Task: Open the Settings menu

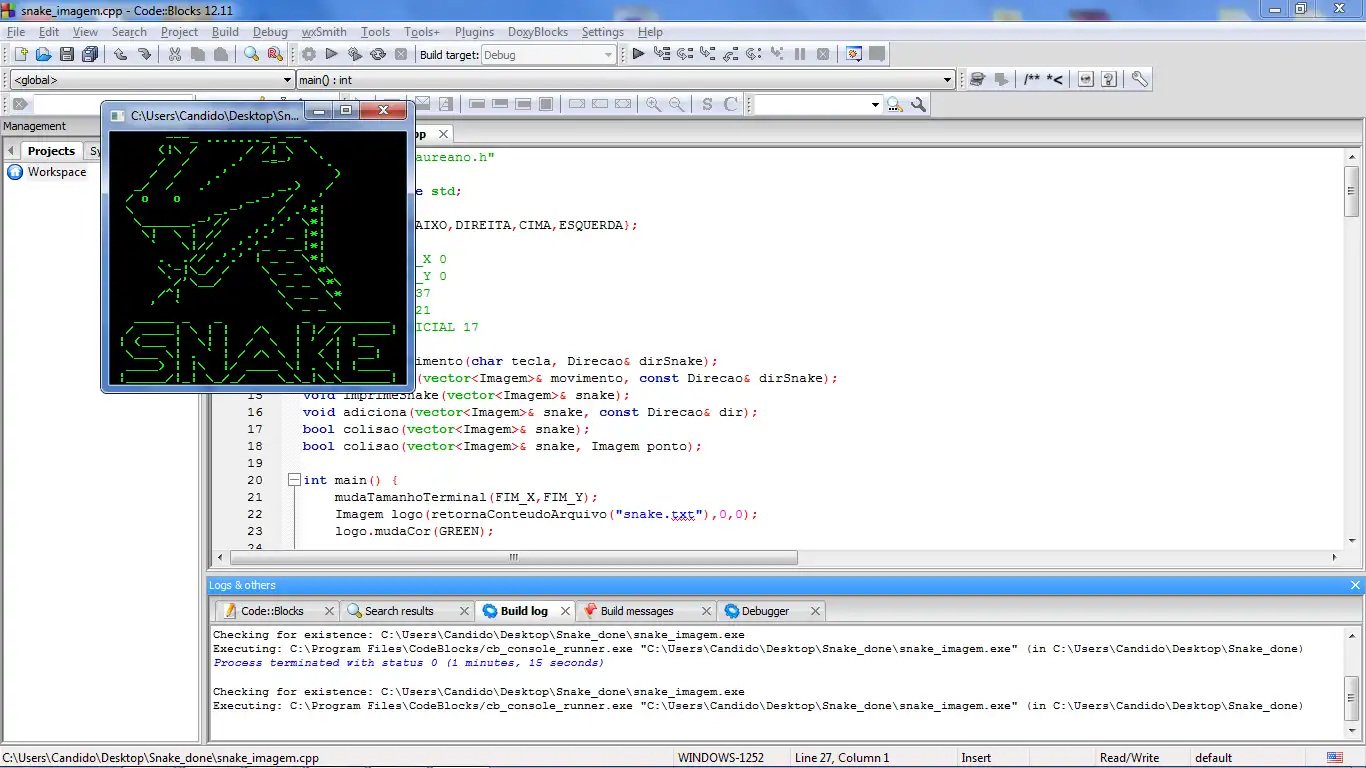Action: pos(603,32)
